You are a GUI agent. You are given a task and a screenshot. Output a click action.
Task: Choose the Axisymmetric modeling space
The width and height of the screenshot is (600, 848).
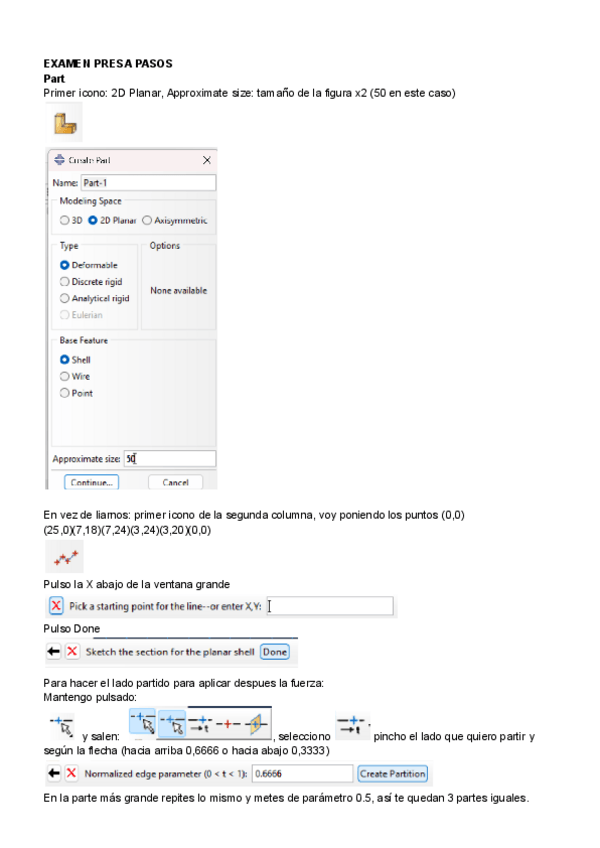click(x=147, y=220)
